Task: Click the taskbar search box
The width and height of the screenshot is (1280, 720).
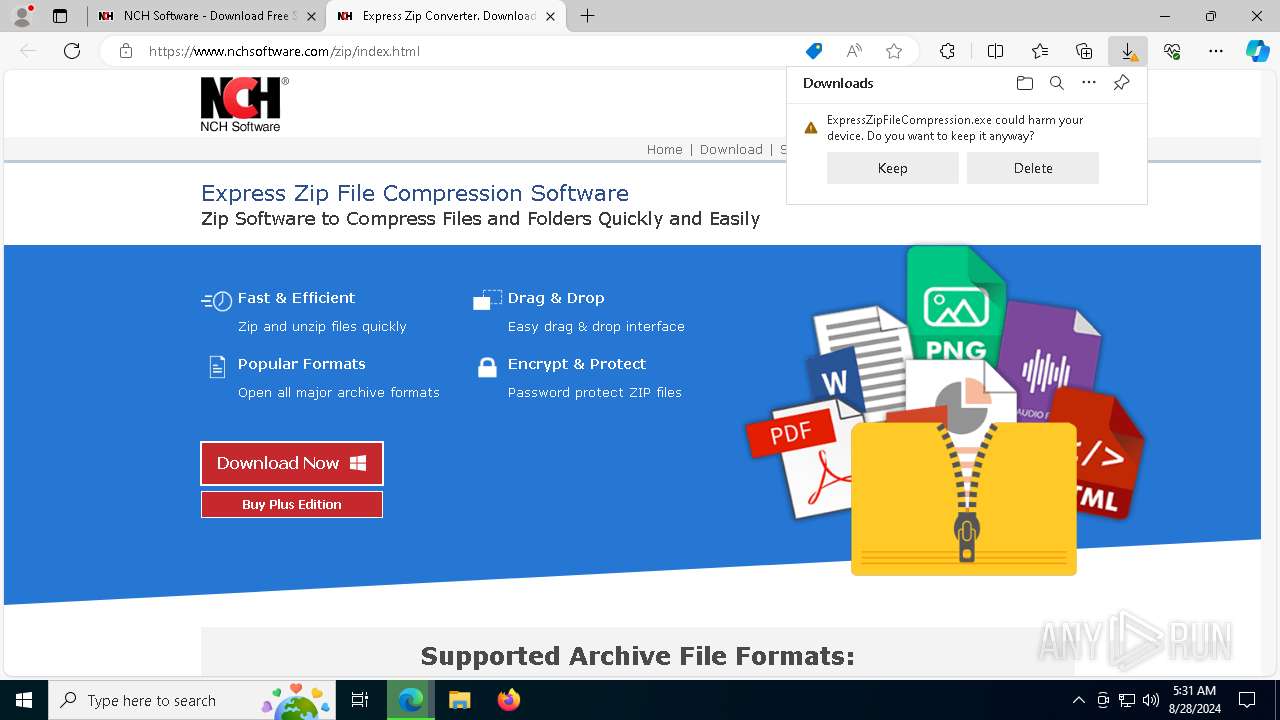Action: coord(193,700)
